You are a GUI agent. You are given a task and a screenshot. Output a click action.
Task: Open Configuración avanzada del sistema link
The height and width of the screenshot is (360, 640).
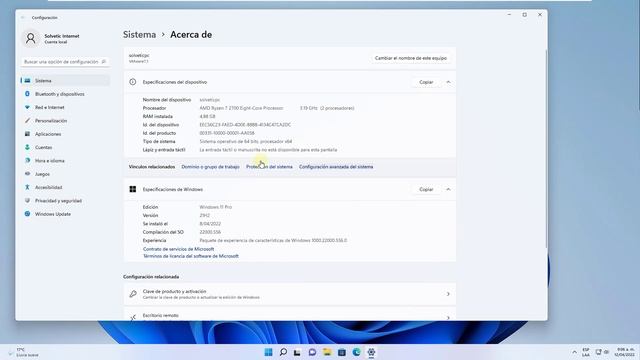click(336, 167)
